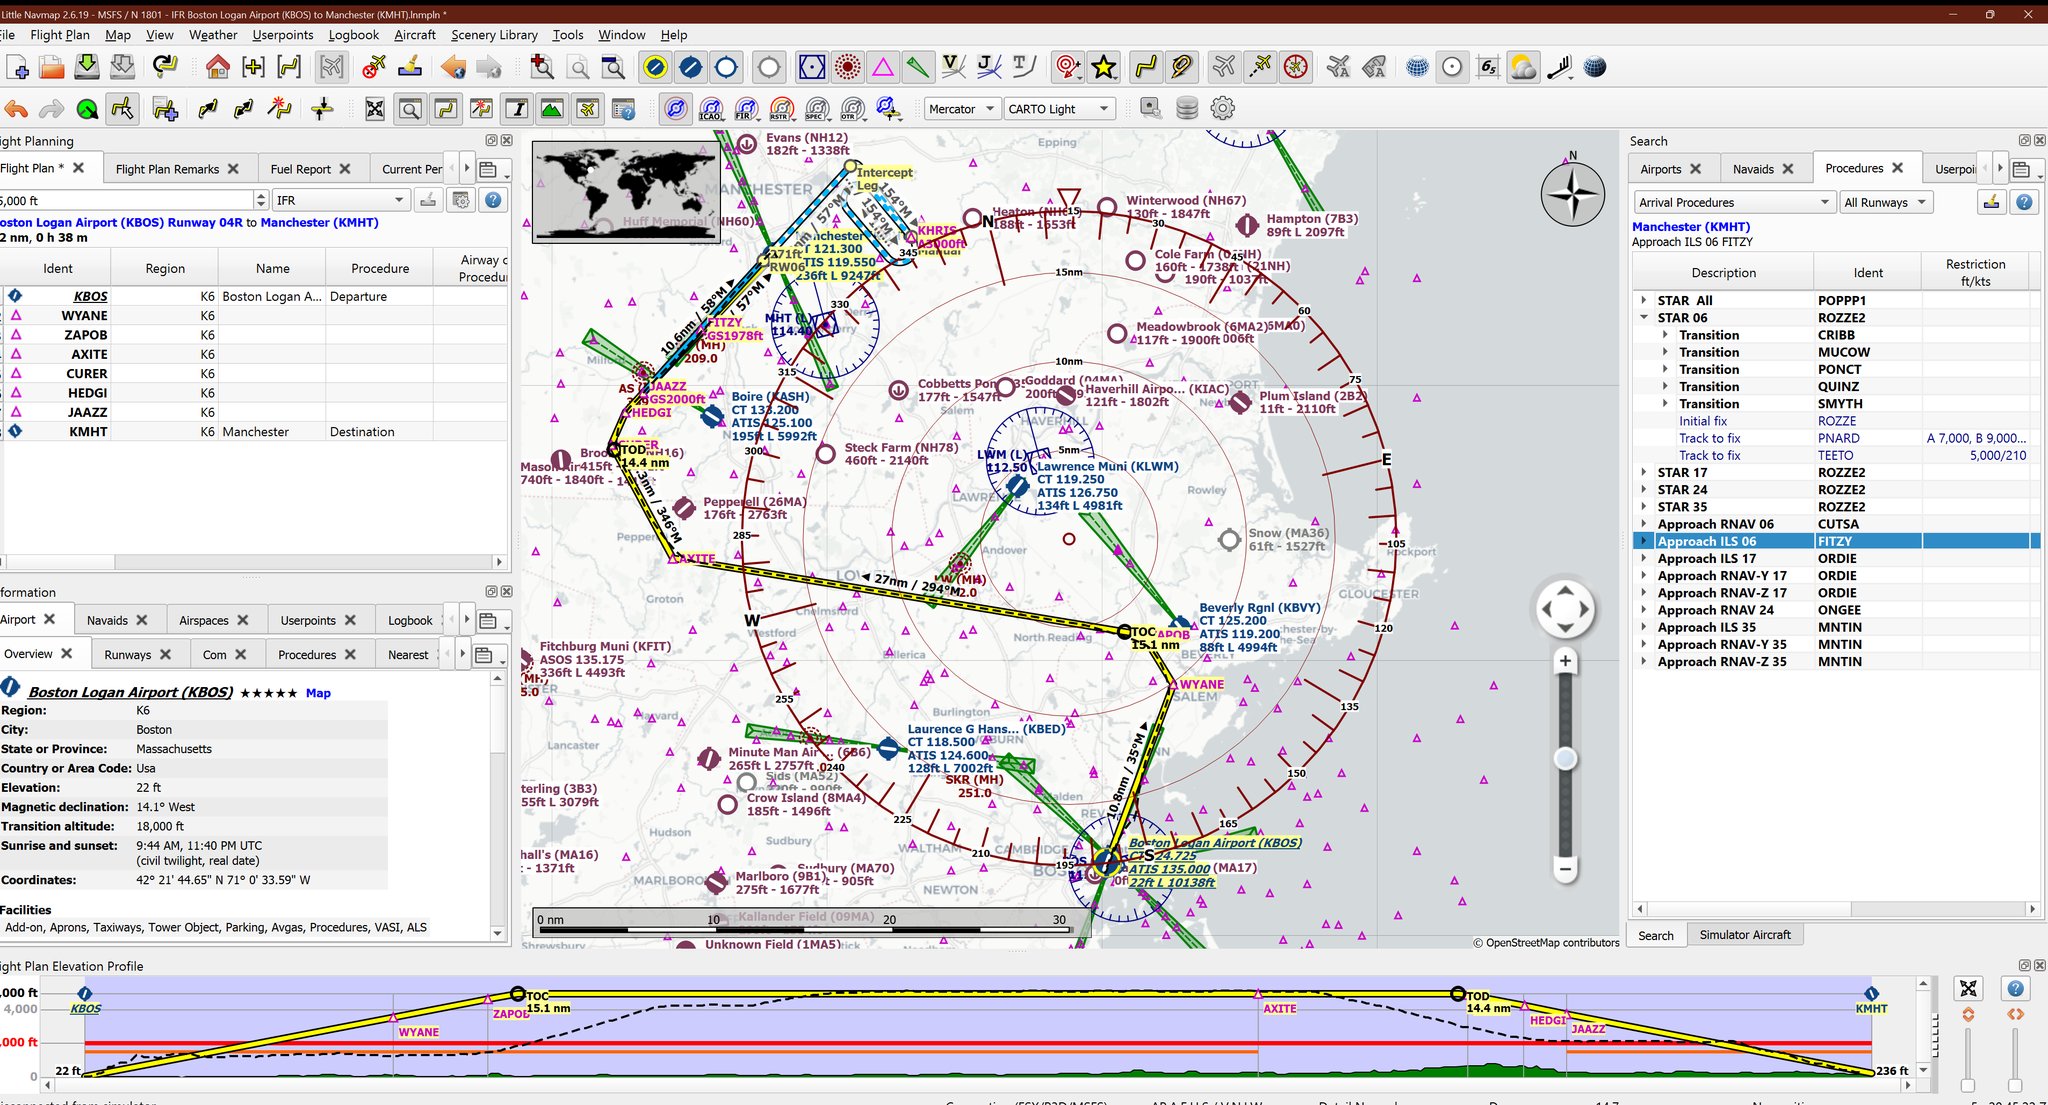This screenshot has width=2048, height=1105.
Task: Open the Arrival Procedures filter dropdown
Action: click(1734, 202)
